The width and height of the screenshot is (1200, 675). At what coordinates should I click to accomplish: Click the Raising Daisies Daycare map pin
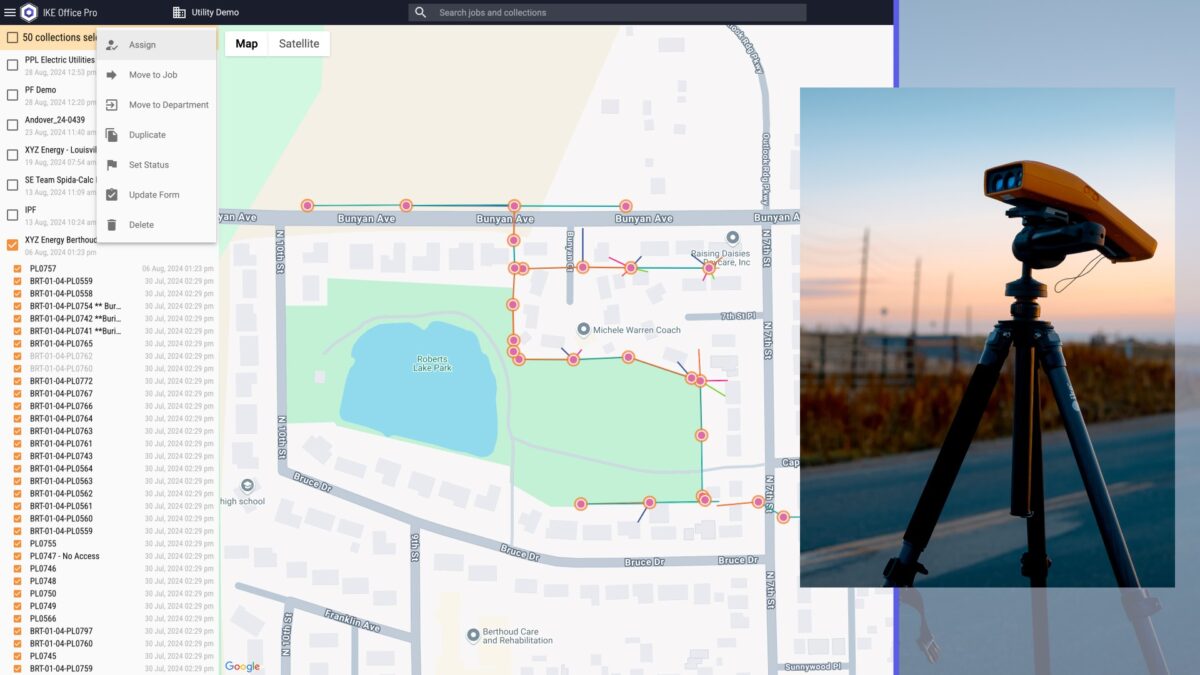(732, 237)
